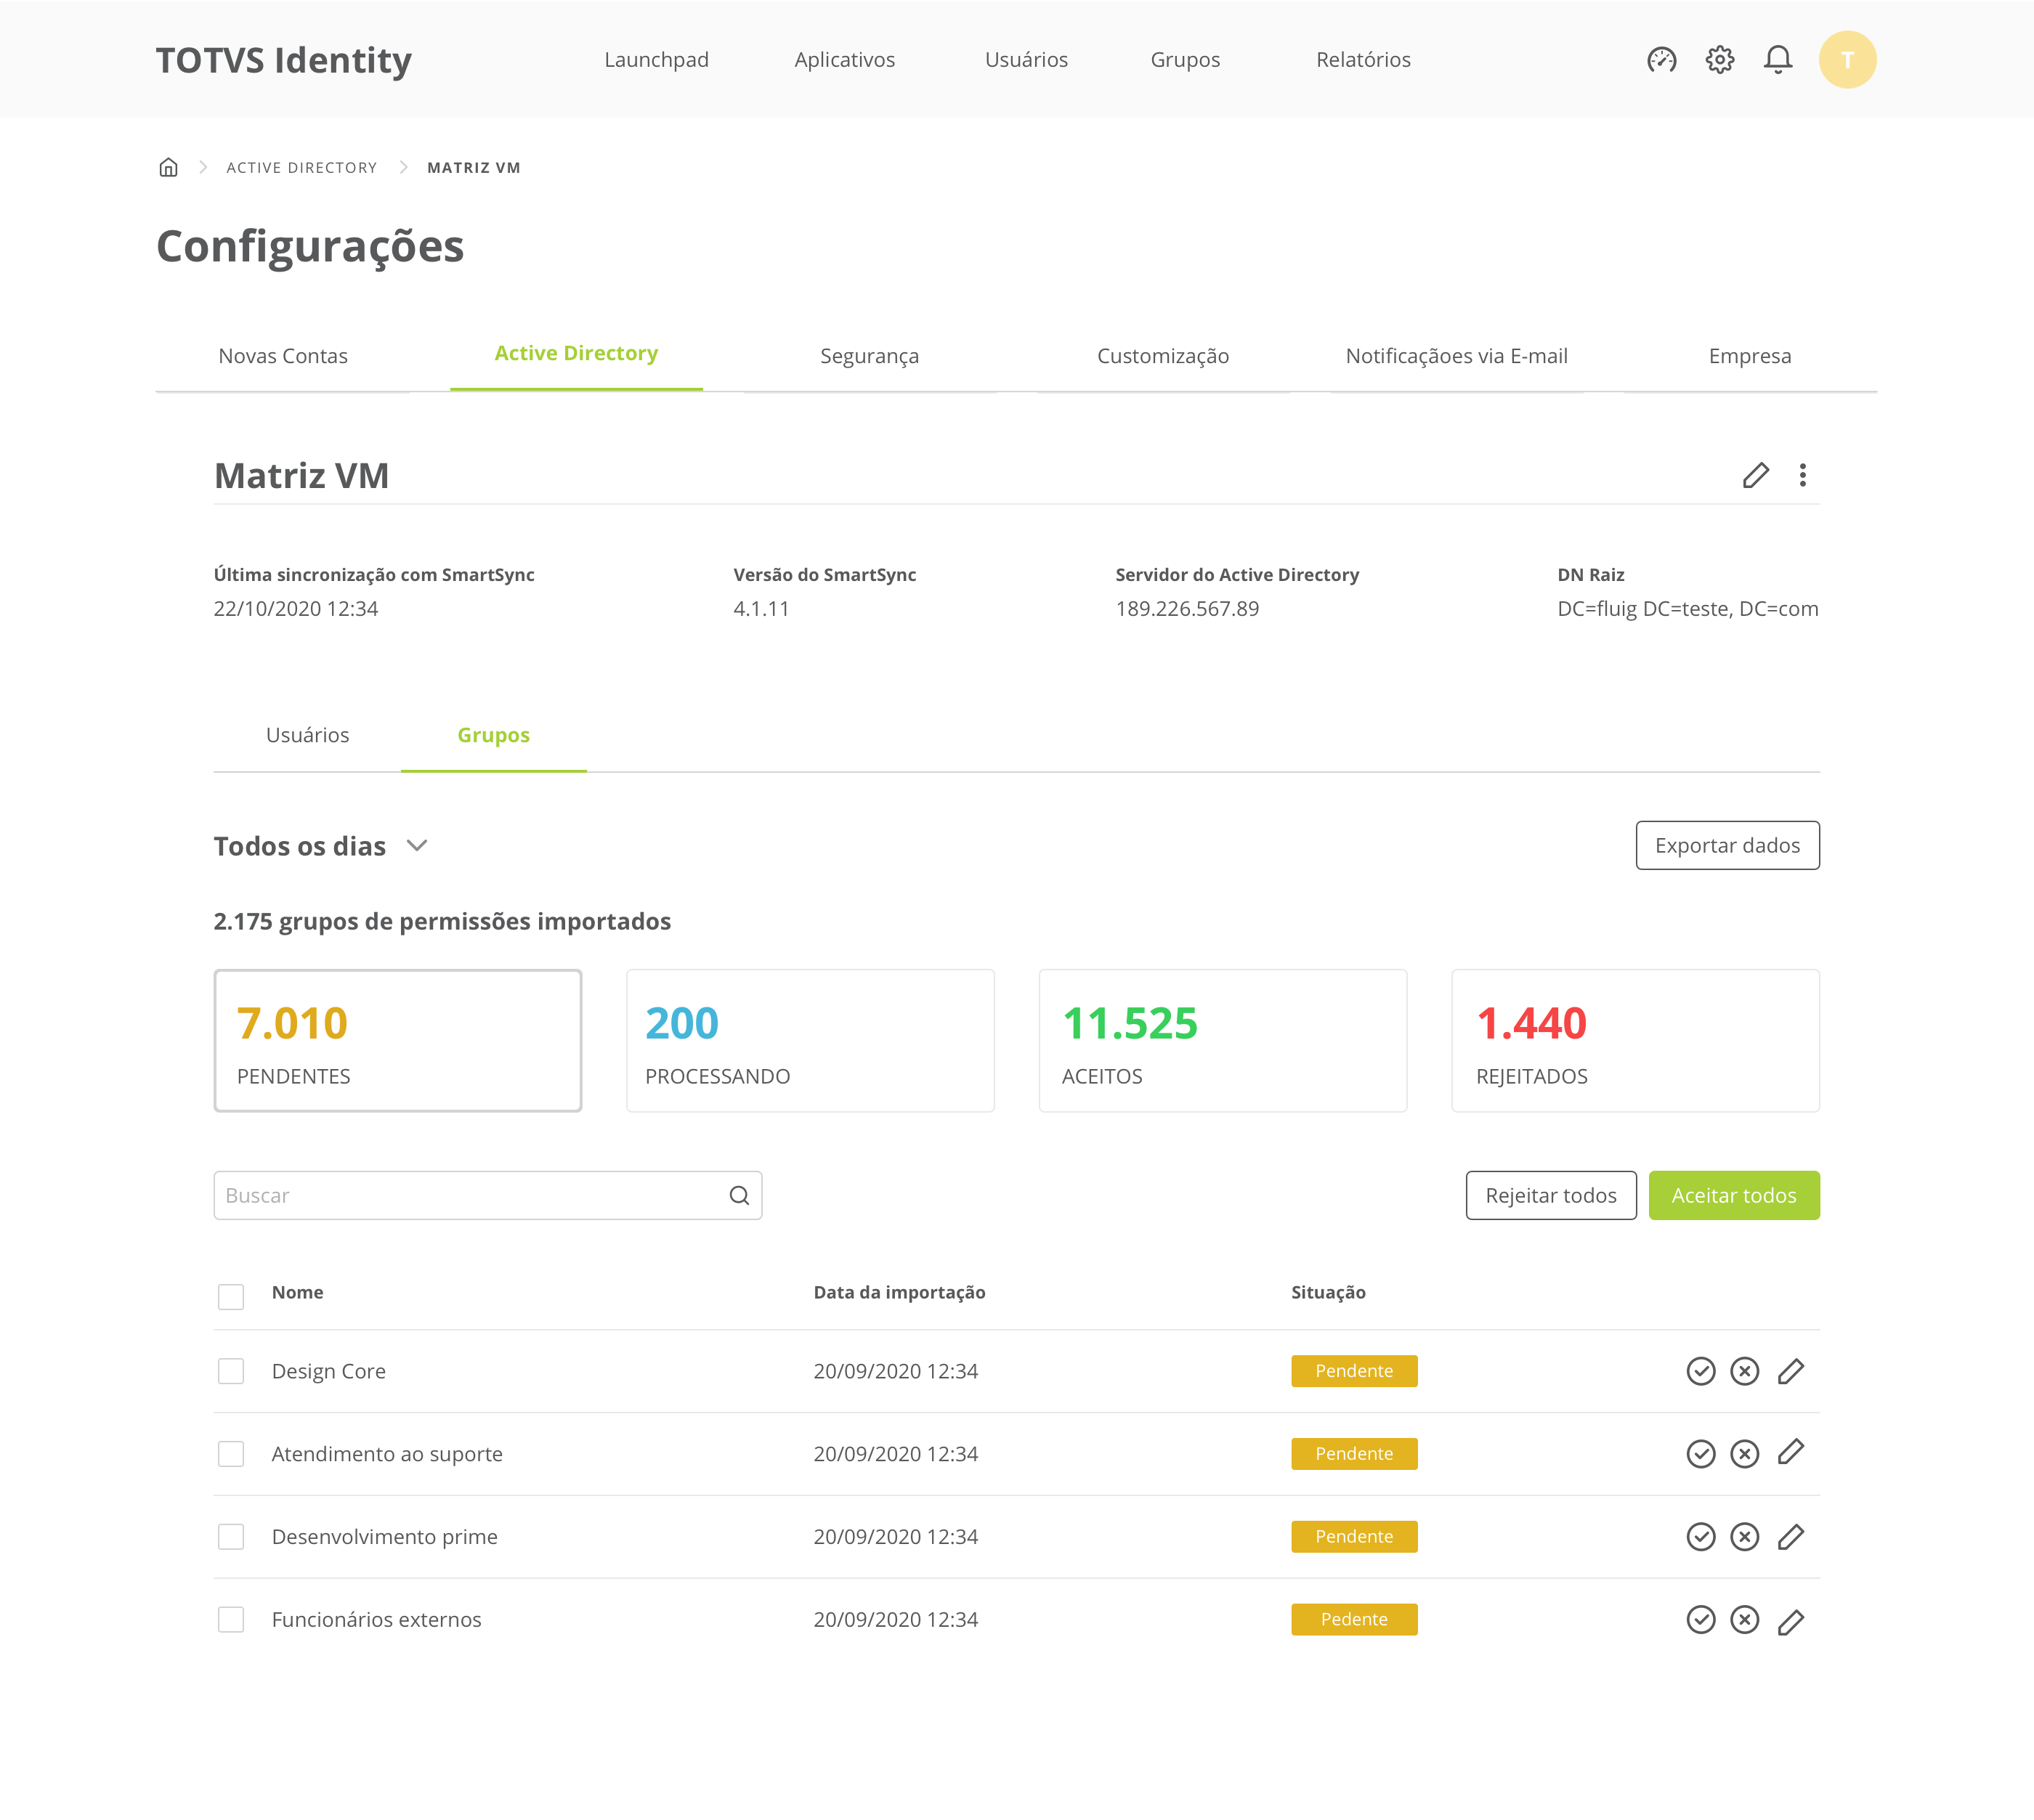2034x1820 pixels.
Task: Toggle select-all checkbox in table header
Action: [x=231, y=1296]
